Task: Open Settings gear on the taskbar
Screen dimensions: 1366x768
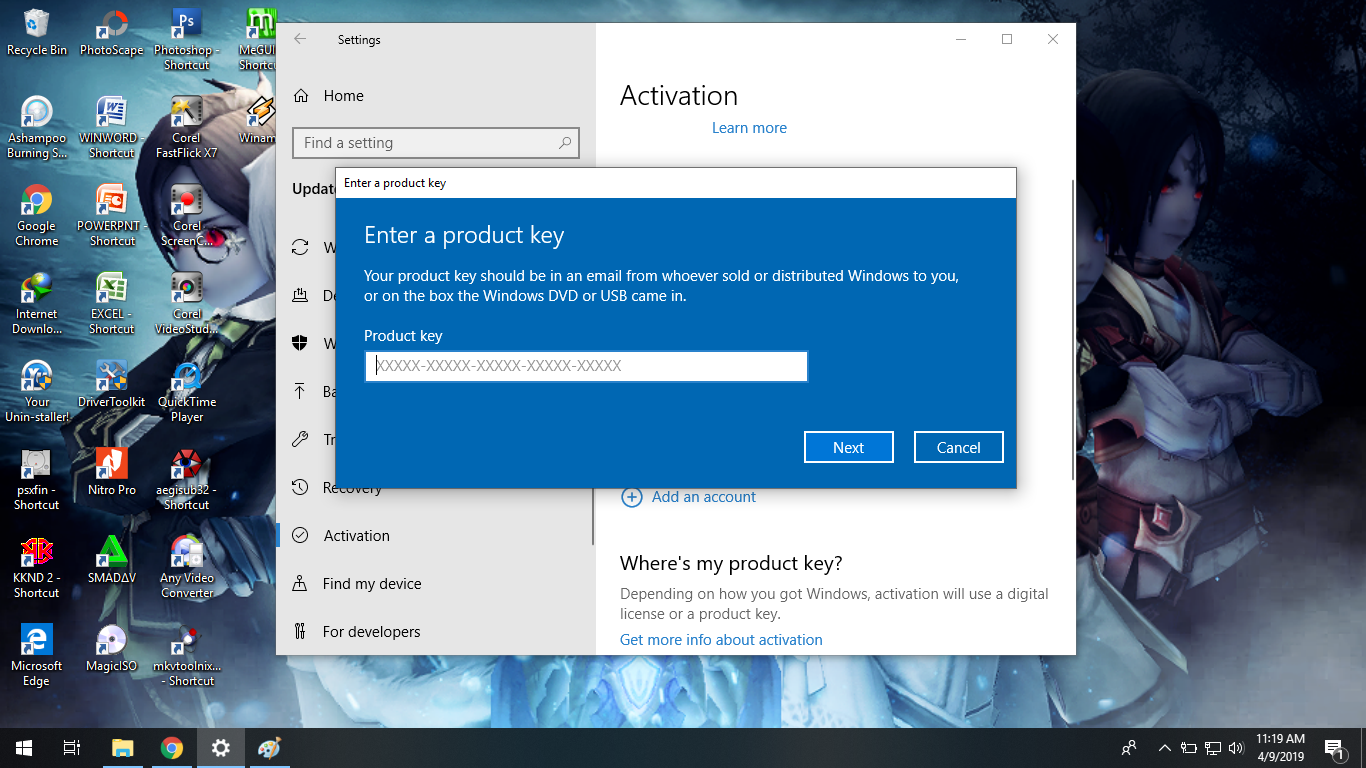Action: 220,747
